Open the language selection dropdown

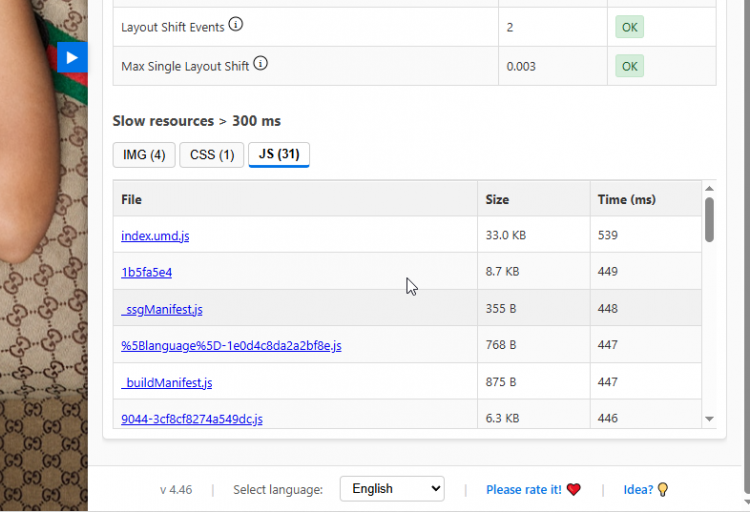pos(392,489)
